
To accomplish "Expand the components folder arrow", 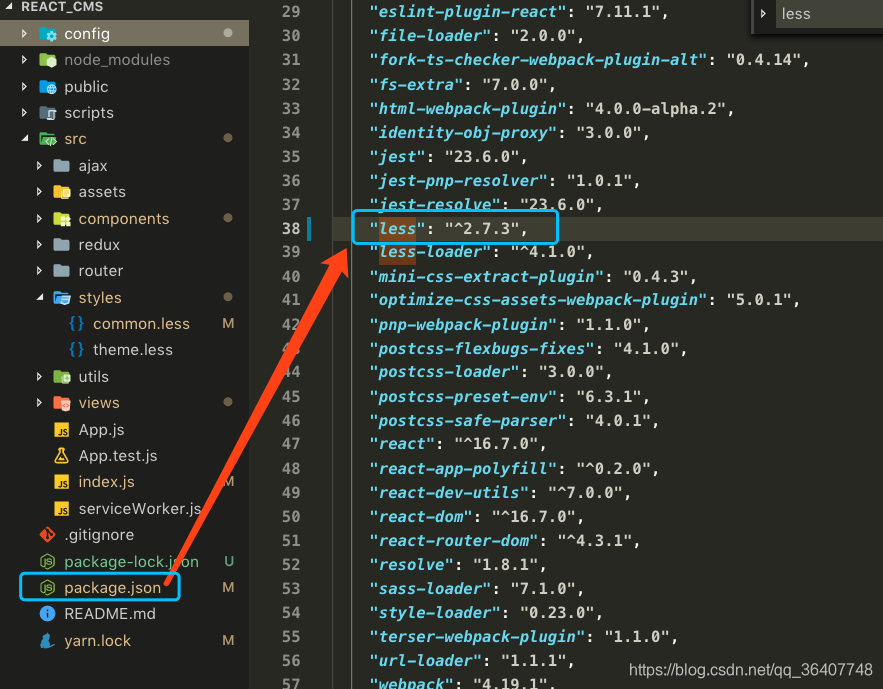I will point(39,218).
